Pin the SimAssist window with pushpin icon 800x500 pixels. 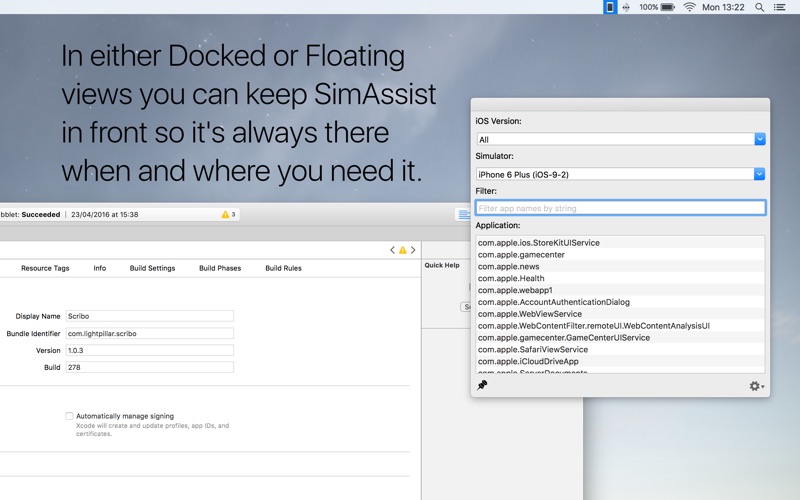coord(482,385)
